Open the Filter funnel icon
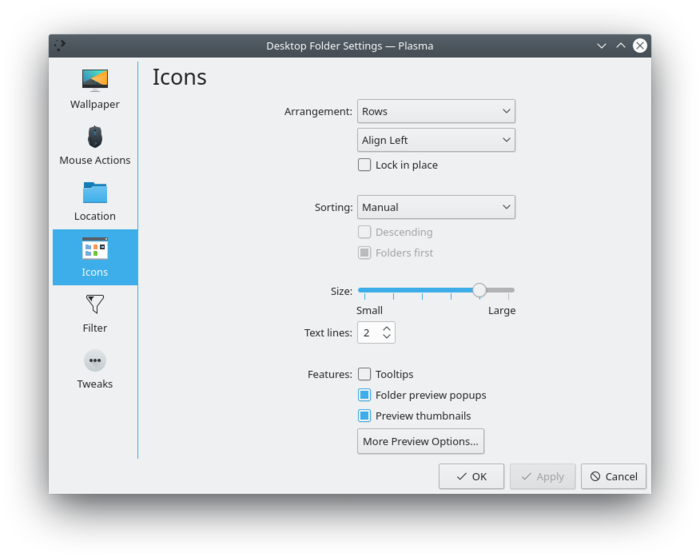The image size is (700, 557). 95,304
